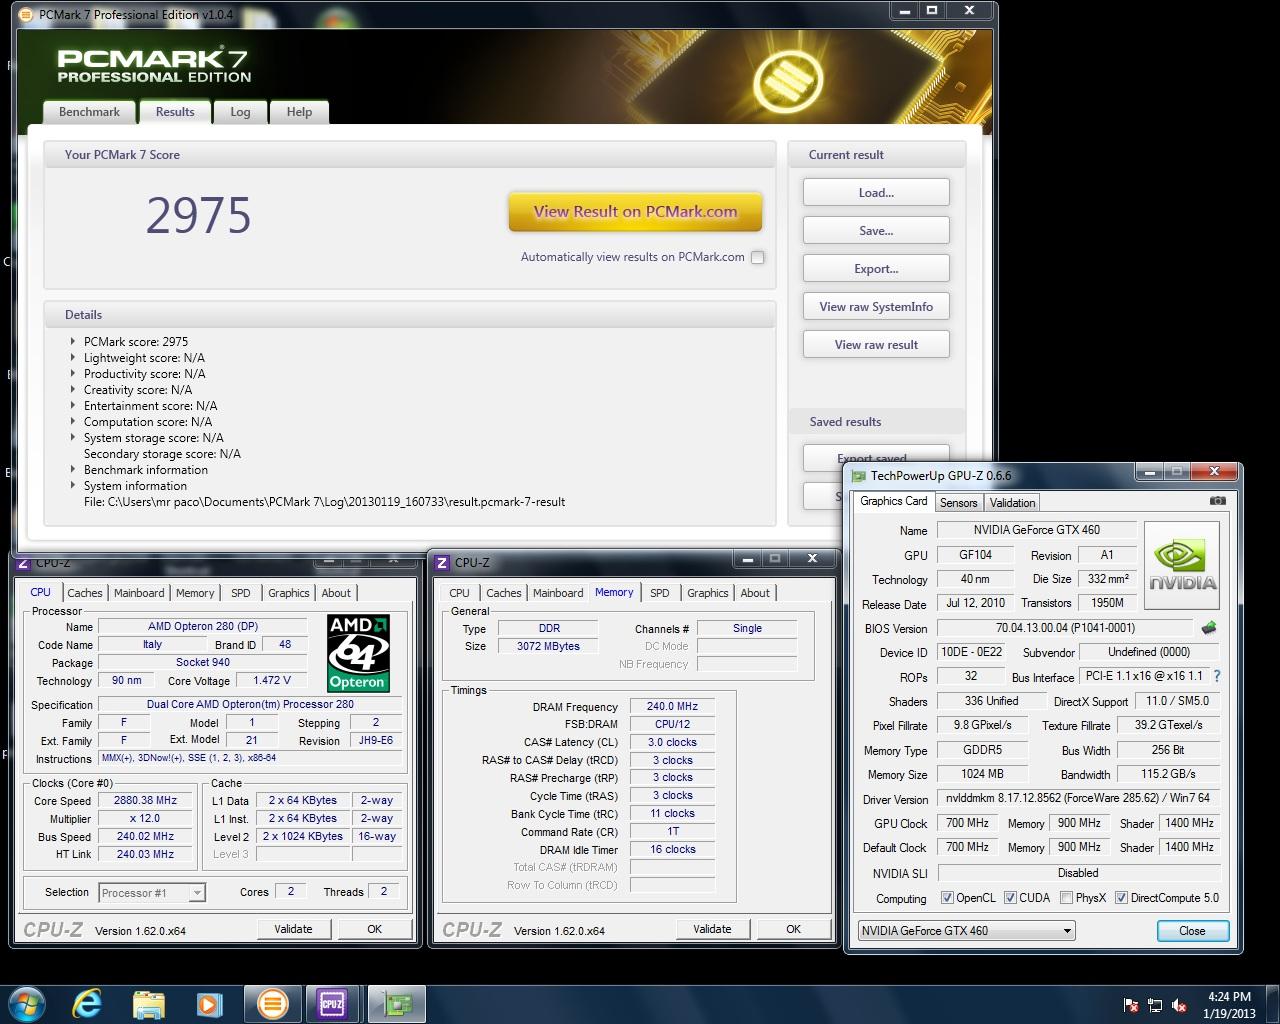1280x1024 pixels.
Task: Open Windows Media Player from the taskbar
Action: point(209,1003)
